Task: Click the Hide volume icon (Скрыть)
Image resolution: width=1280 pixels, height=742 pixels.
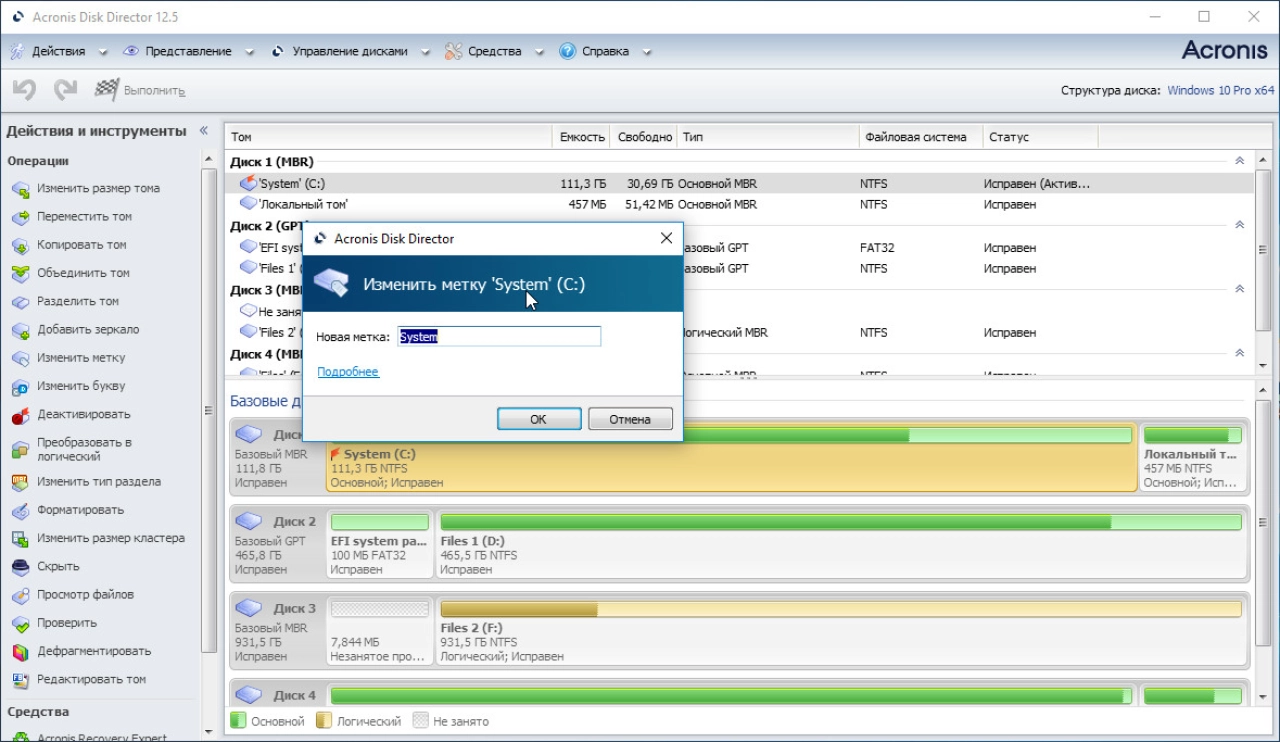Action: point(20,566)
